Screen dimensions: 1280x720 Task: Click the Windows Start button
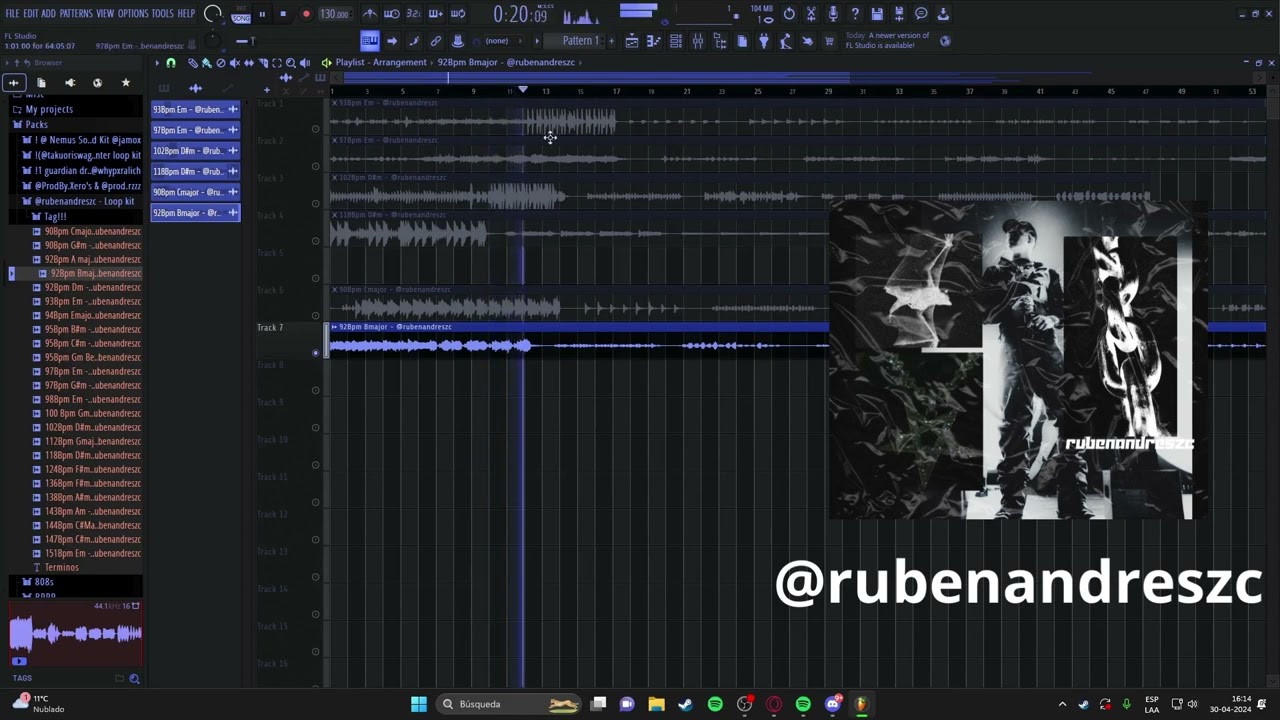419,704
